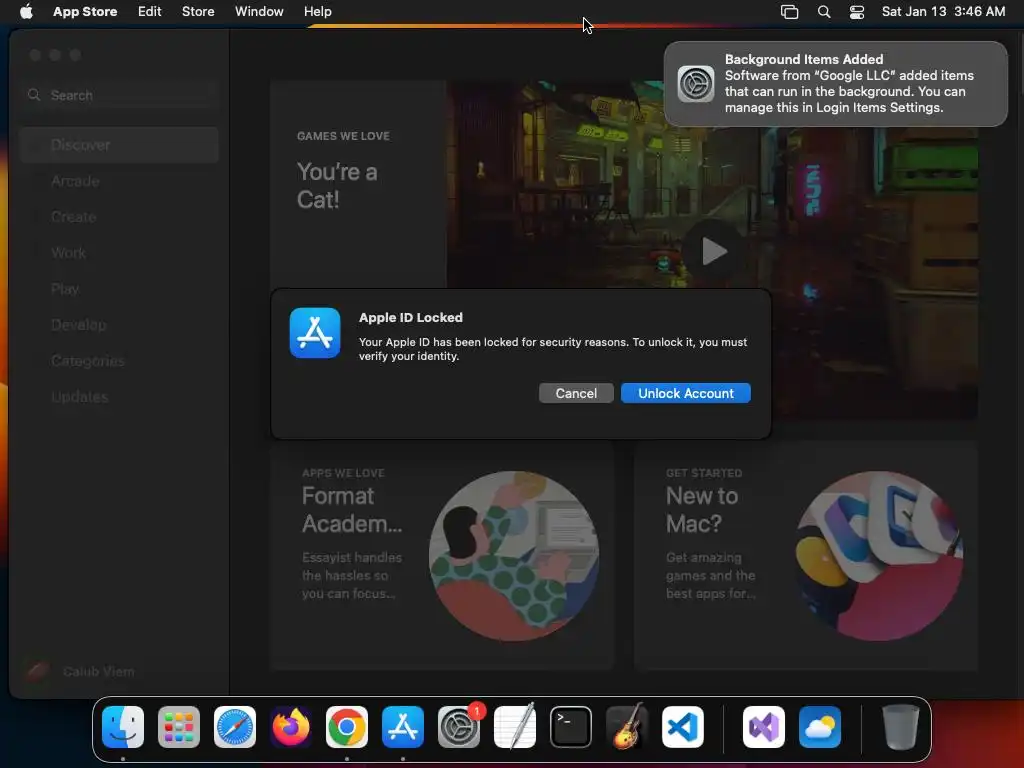Viewport: 1024px width, 768px height.
Task: Open account profile at sidebar bottom
Action: coord(81,671)
